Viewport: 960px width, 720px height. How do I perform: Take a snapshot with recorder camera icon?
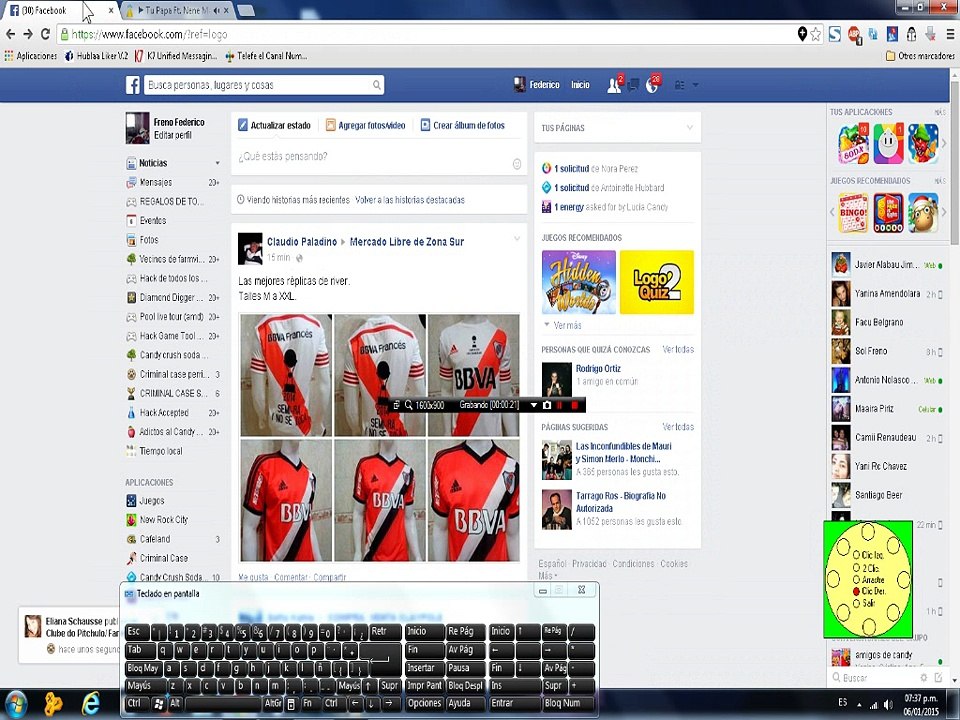547,405
